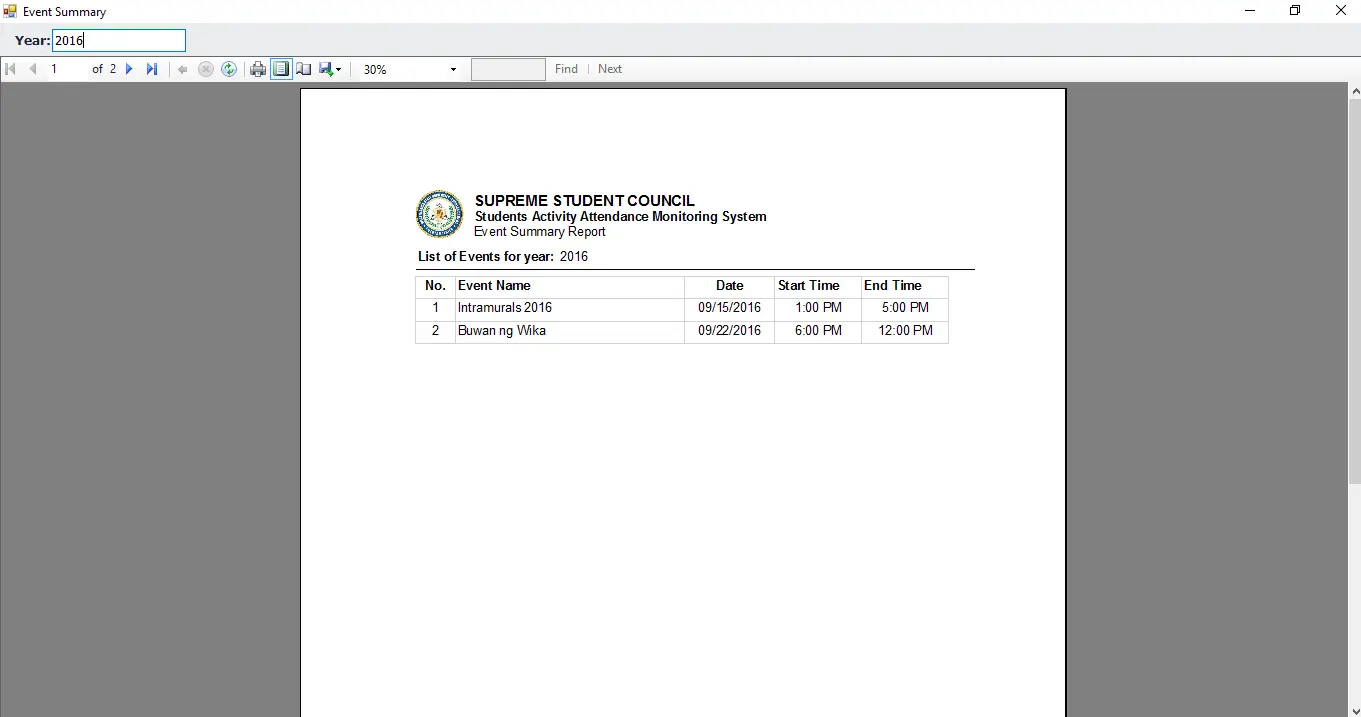Minimize the Event Summary window
Viewport: 1361px width, 717px height.
(1250, 11)
